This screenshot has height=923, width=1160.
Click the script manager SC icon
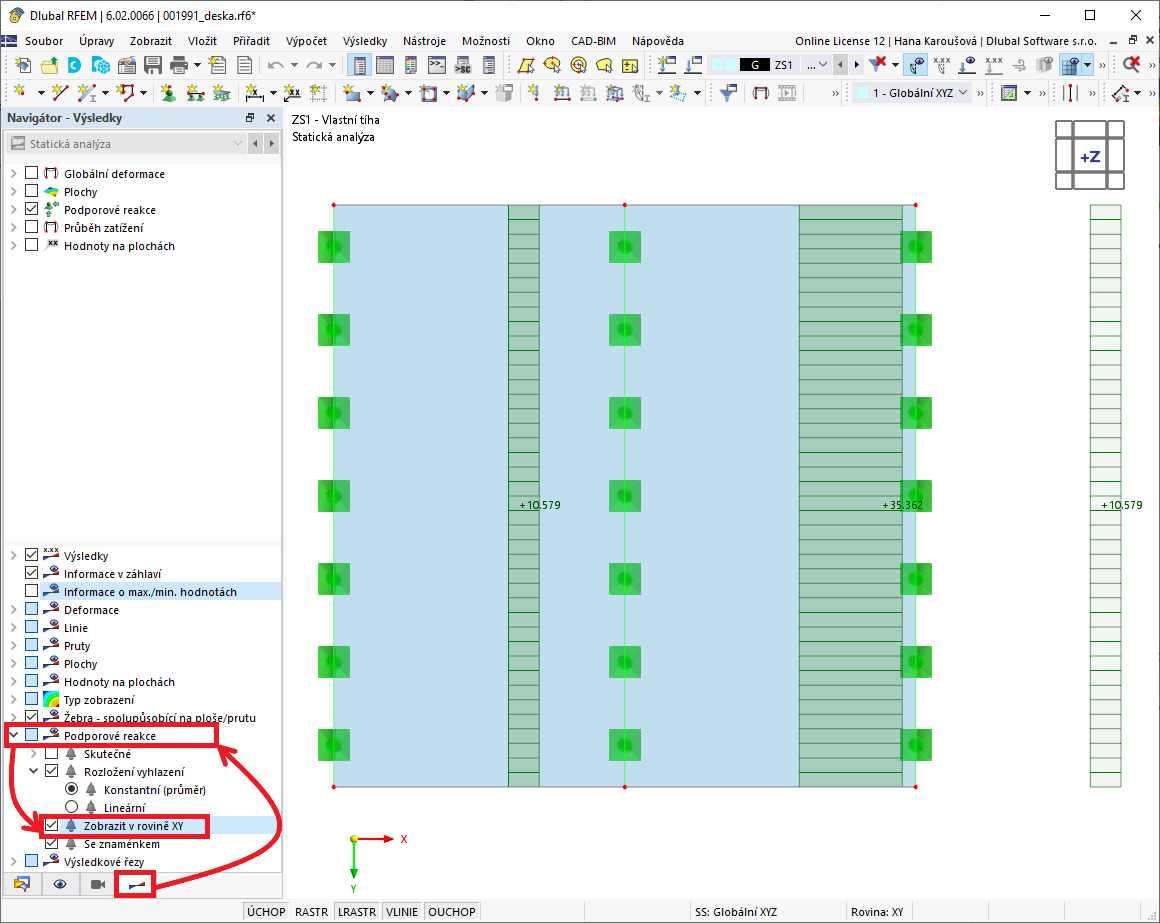462,65
